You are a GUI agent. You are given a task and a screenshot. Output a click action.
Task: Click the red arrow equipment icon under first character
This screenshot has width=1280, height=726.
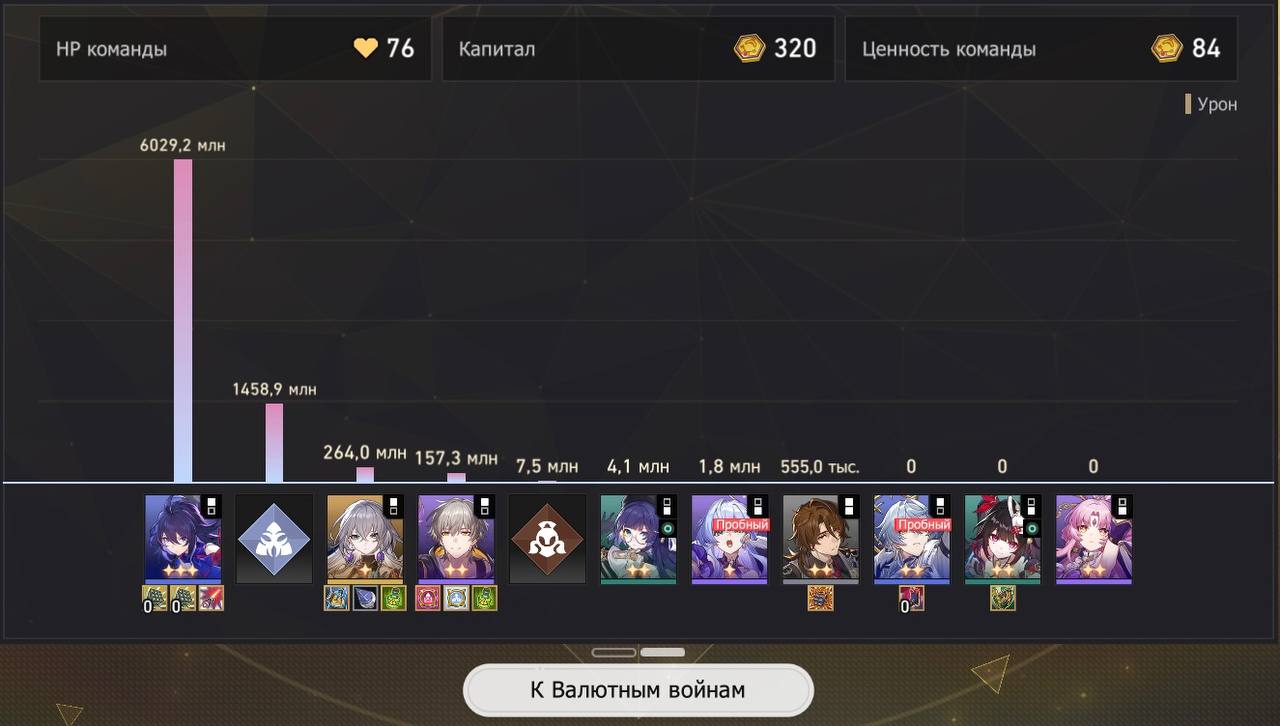pyautogui.click(x=211, y=598)
